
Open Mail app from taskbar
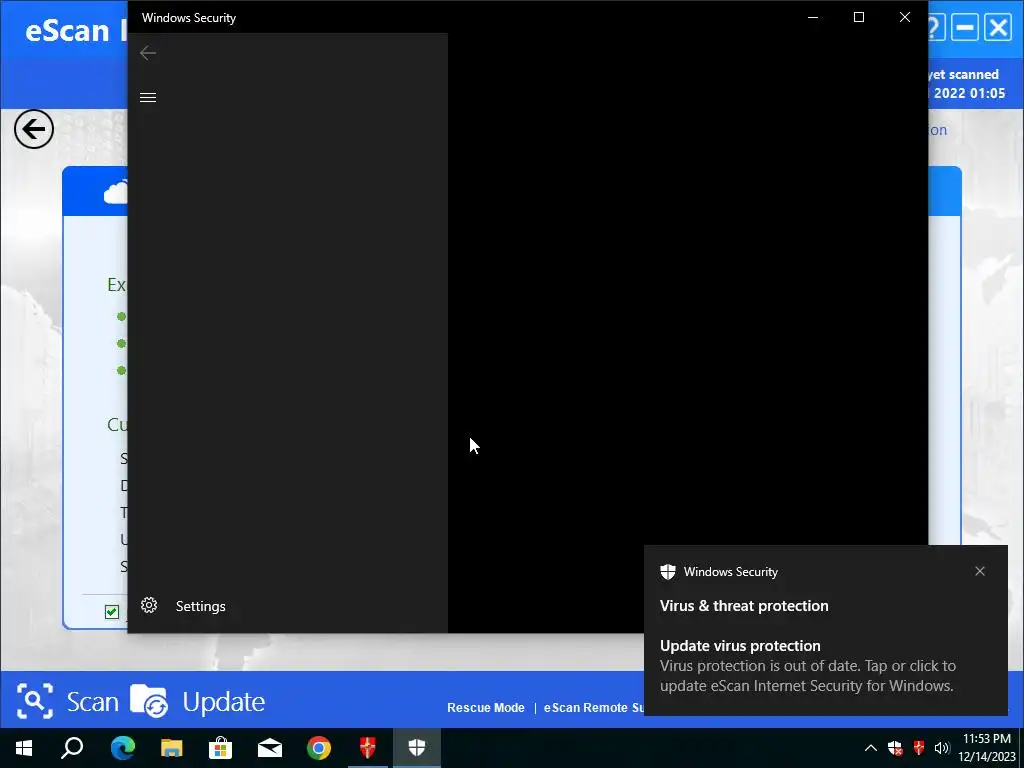pyautogui.click(x=270, y=748)
